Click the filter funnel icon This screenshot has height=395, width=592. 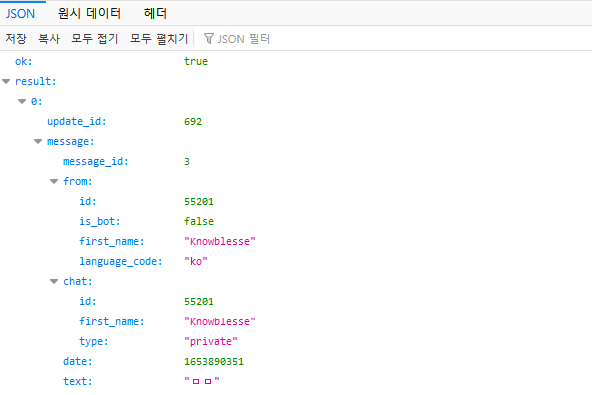pos(209,39)
